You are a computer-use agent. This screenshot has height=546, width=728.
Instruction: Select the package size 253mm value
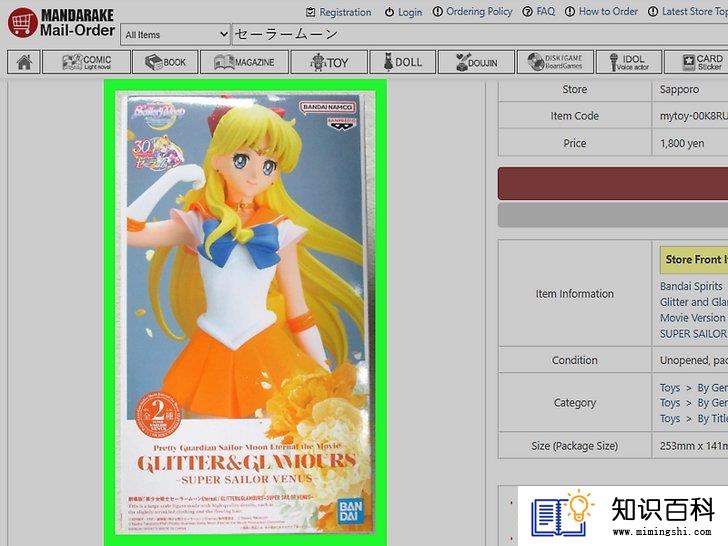tap(694, 446)
